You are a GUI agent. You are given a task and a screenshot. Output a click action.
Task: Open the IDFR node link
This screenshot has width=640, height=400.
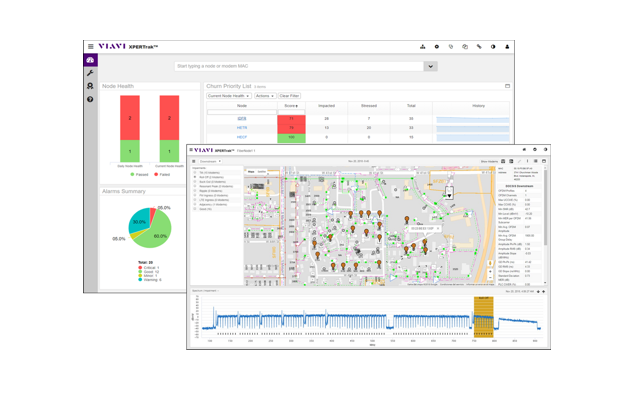pos(242,118)
